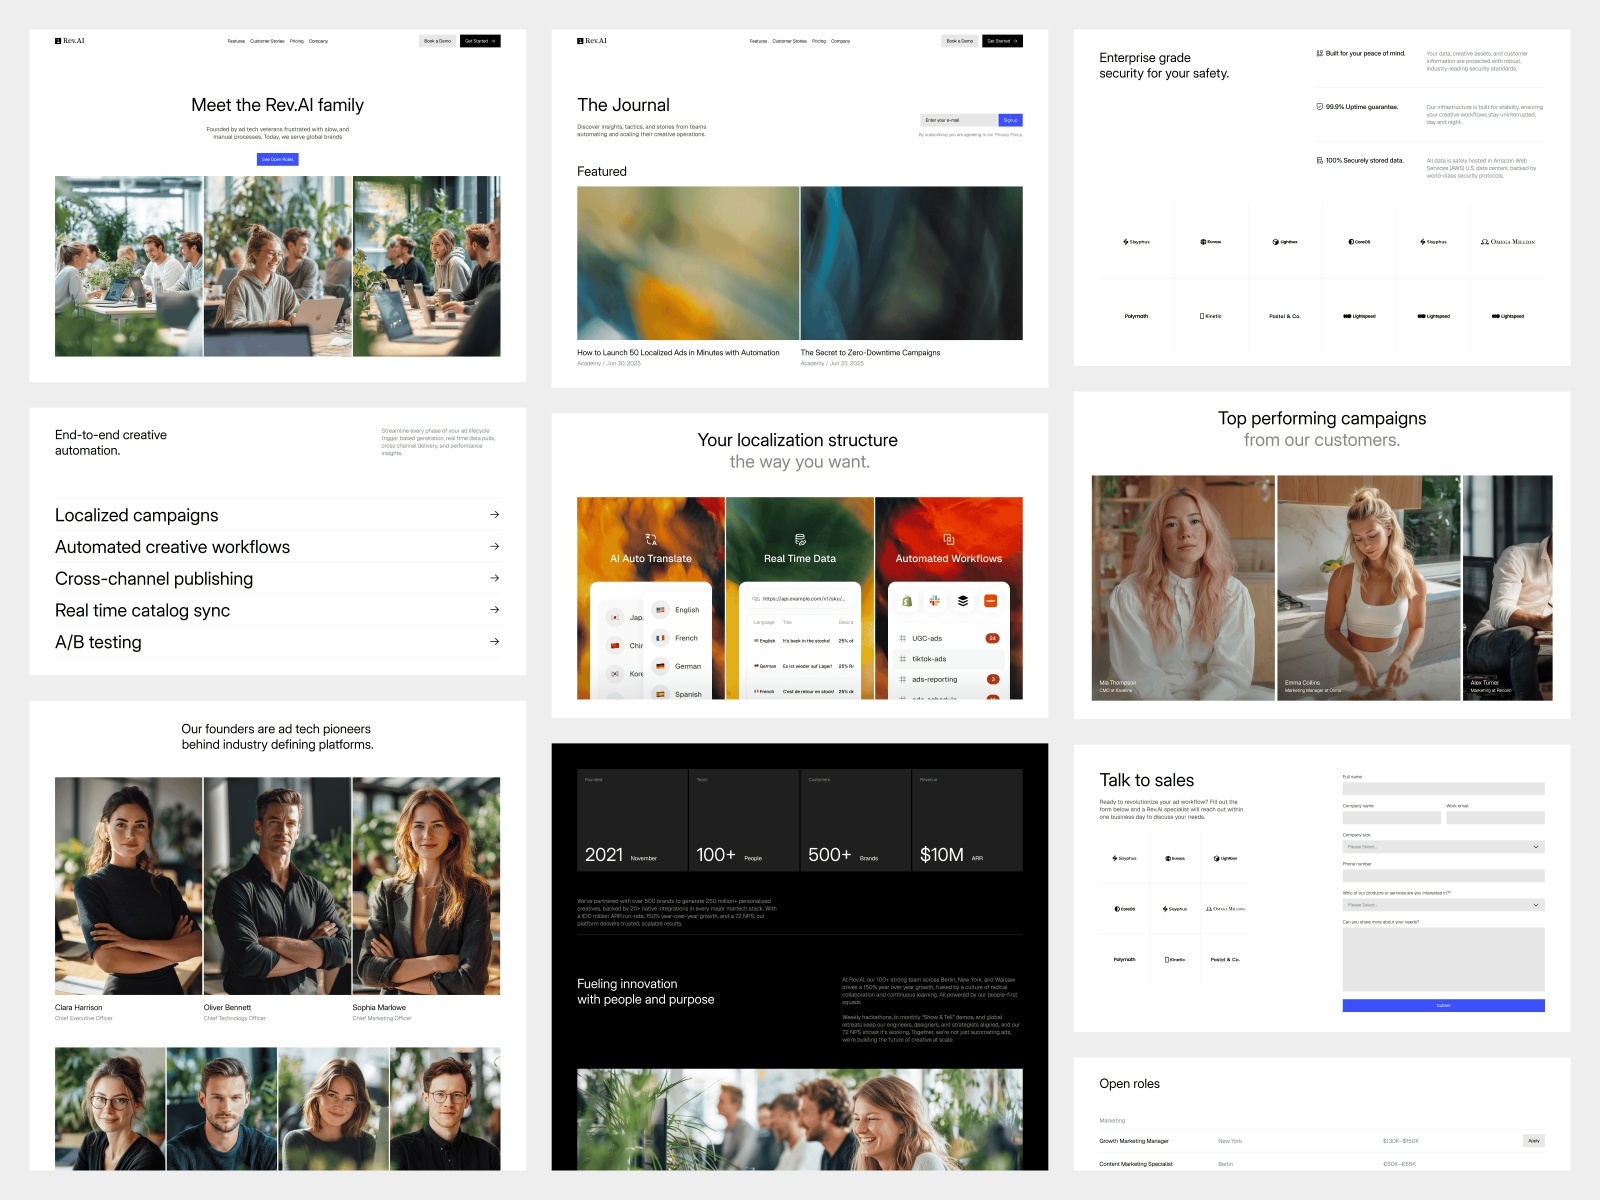The image size is (1600, 1200).
Task: Click the See Open Roles button
Action: [277, 159]
